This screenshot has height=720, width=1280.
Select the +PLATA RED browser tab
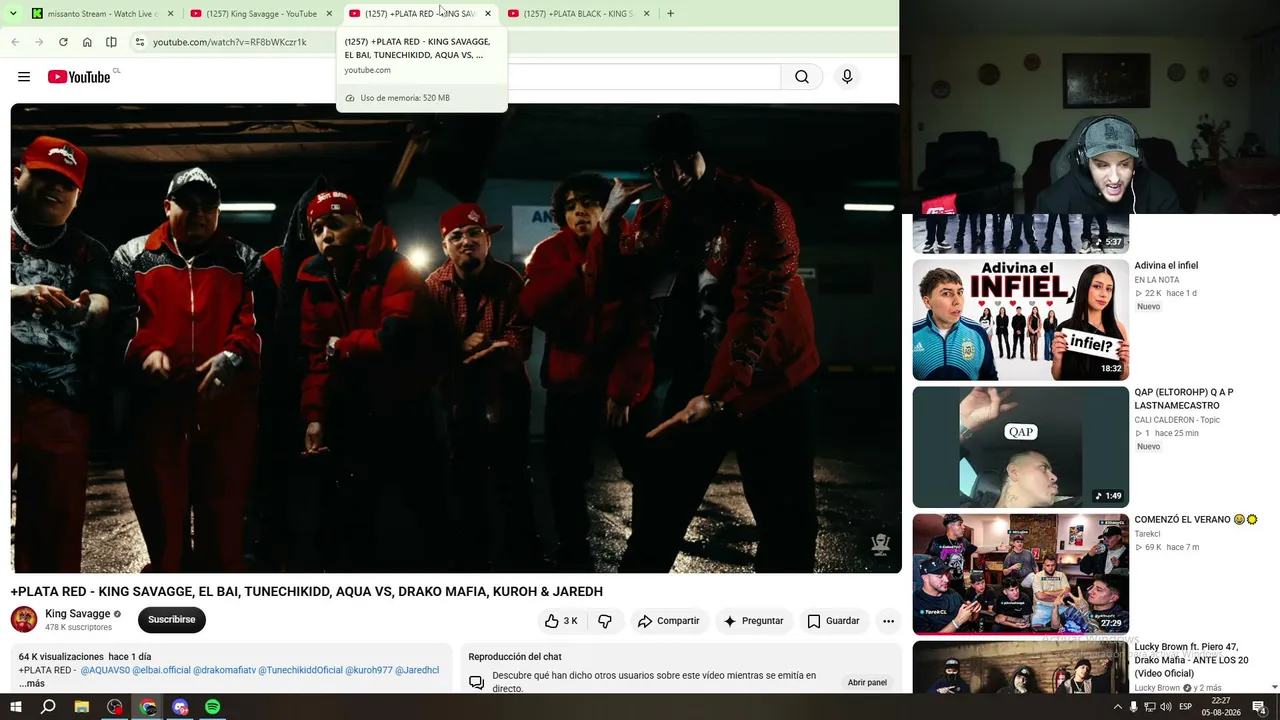coord(420,13)
